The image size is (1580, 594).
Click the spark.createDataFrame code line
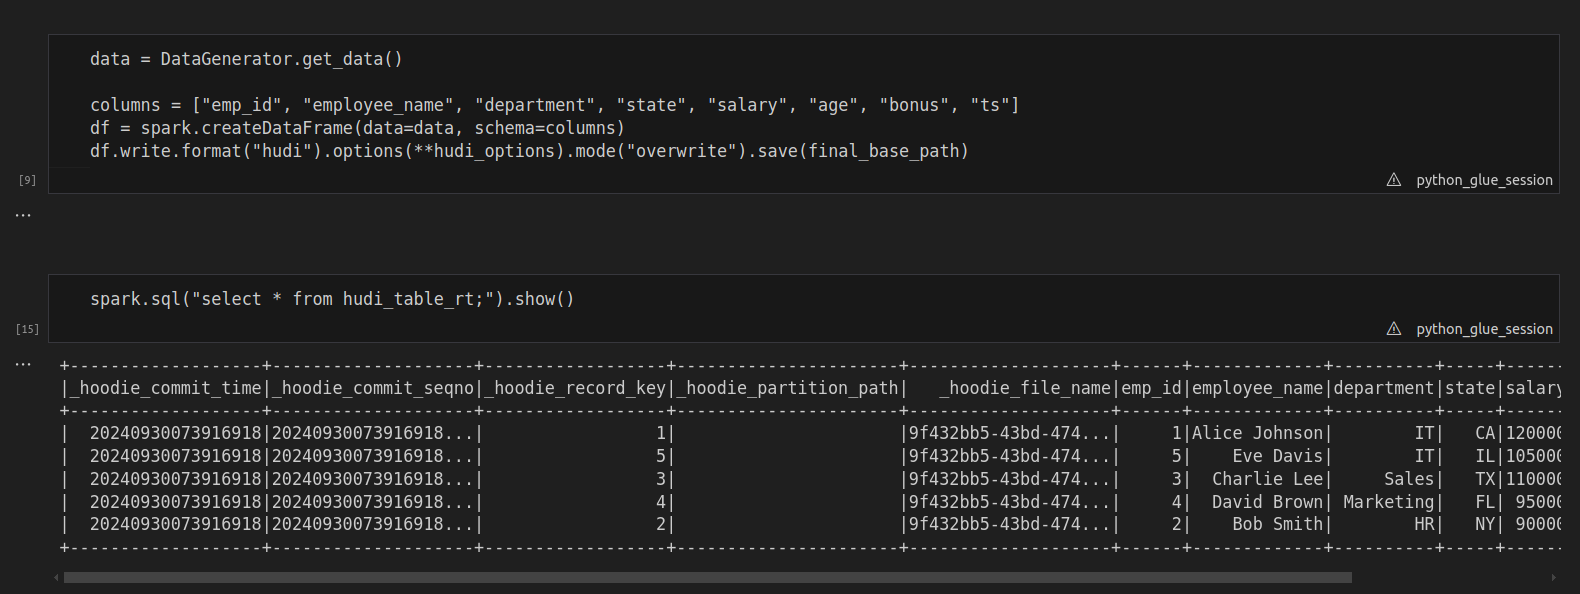tap(357, 128)
